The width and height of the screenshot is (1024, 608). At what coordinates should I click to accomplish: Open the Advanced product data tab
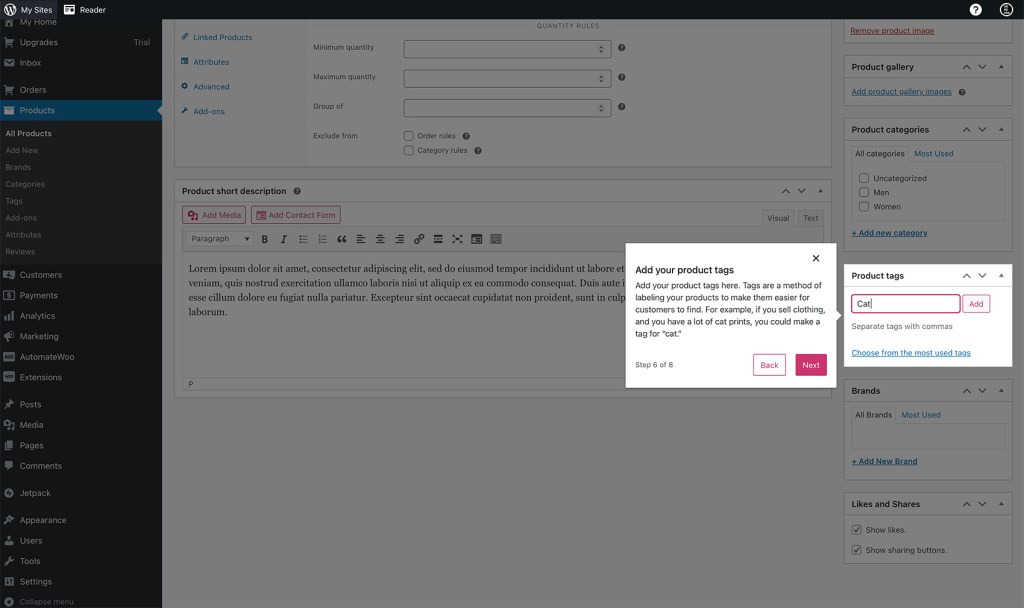point(211,87)
